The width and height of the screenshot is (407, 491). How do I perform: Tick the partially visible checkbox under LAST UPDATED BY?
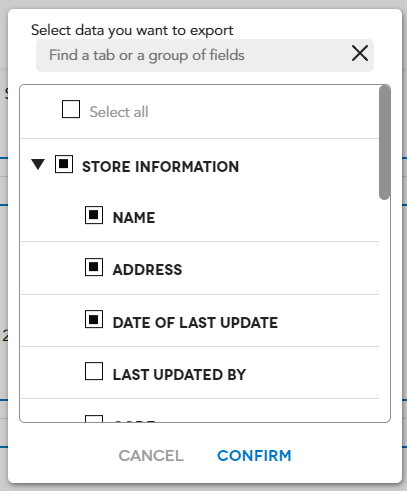(x=94, y=419)
